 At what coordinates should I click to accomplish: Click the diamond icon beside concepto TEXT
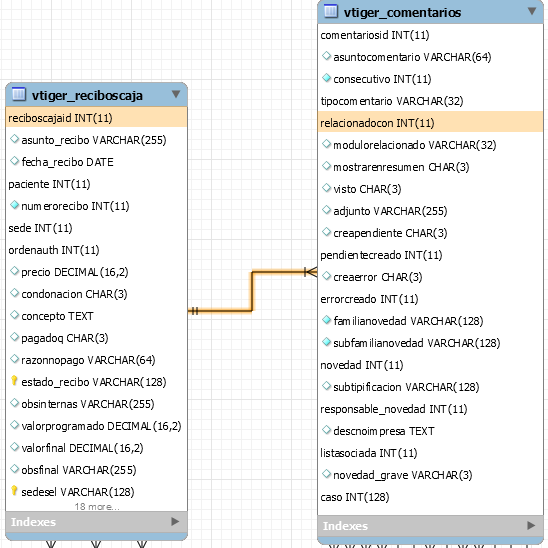click(14, 315)
